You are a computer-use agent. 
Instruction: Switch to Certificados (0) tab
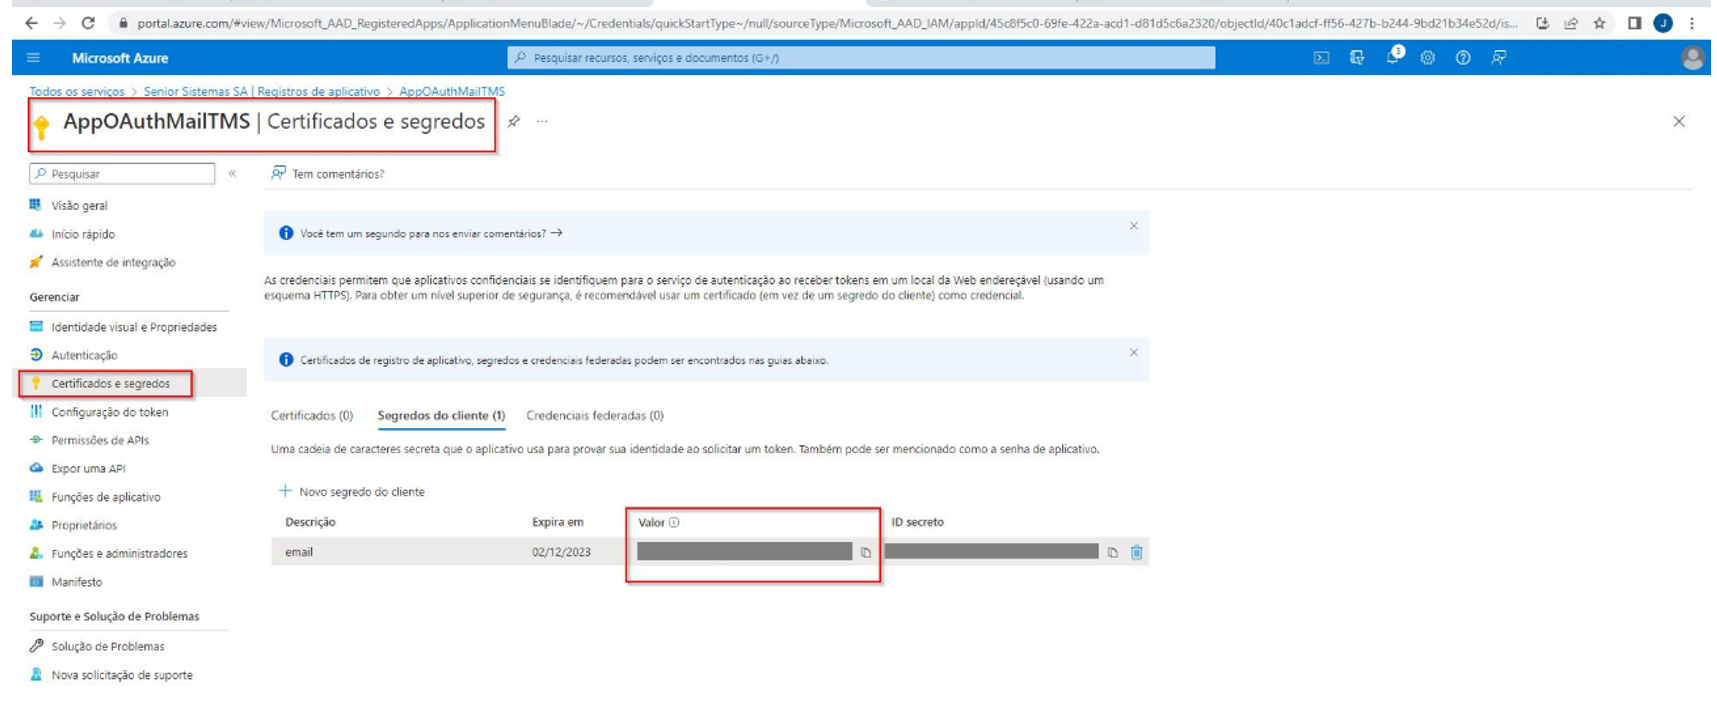point(312,415)
